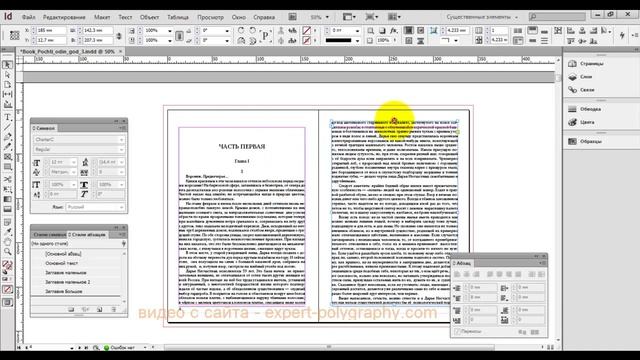Click create new paragraph style button
The image size is (640, 360).
coord(99,310)
